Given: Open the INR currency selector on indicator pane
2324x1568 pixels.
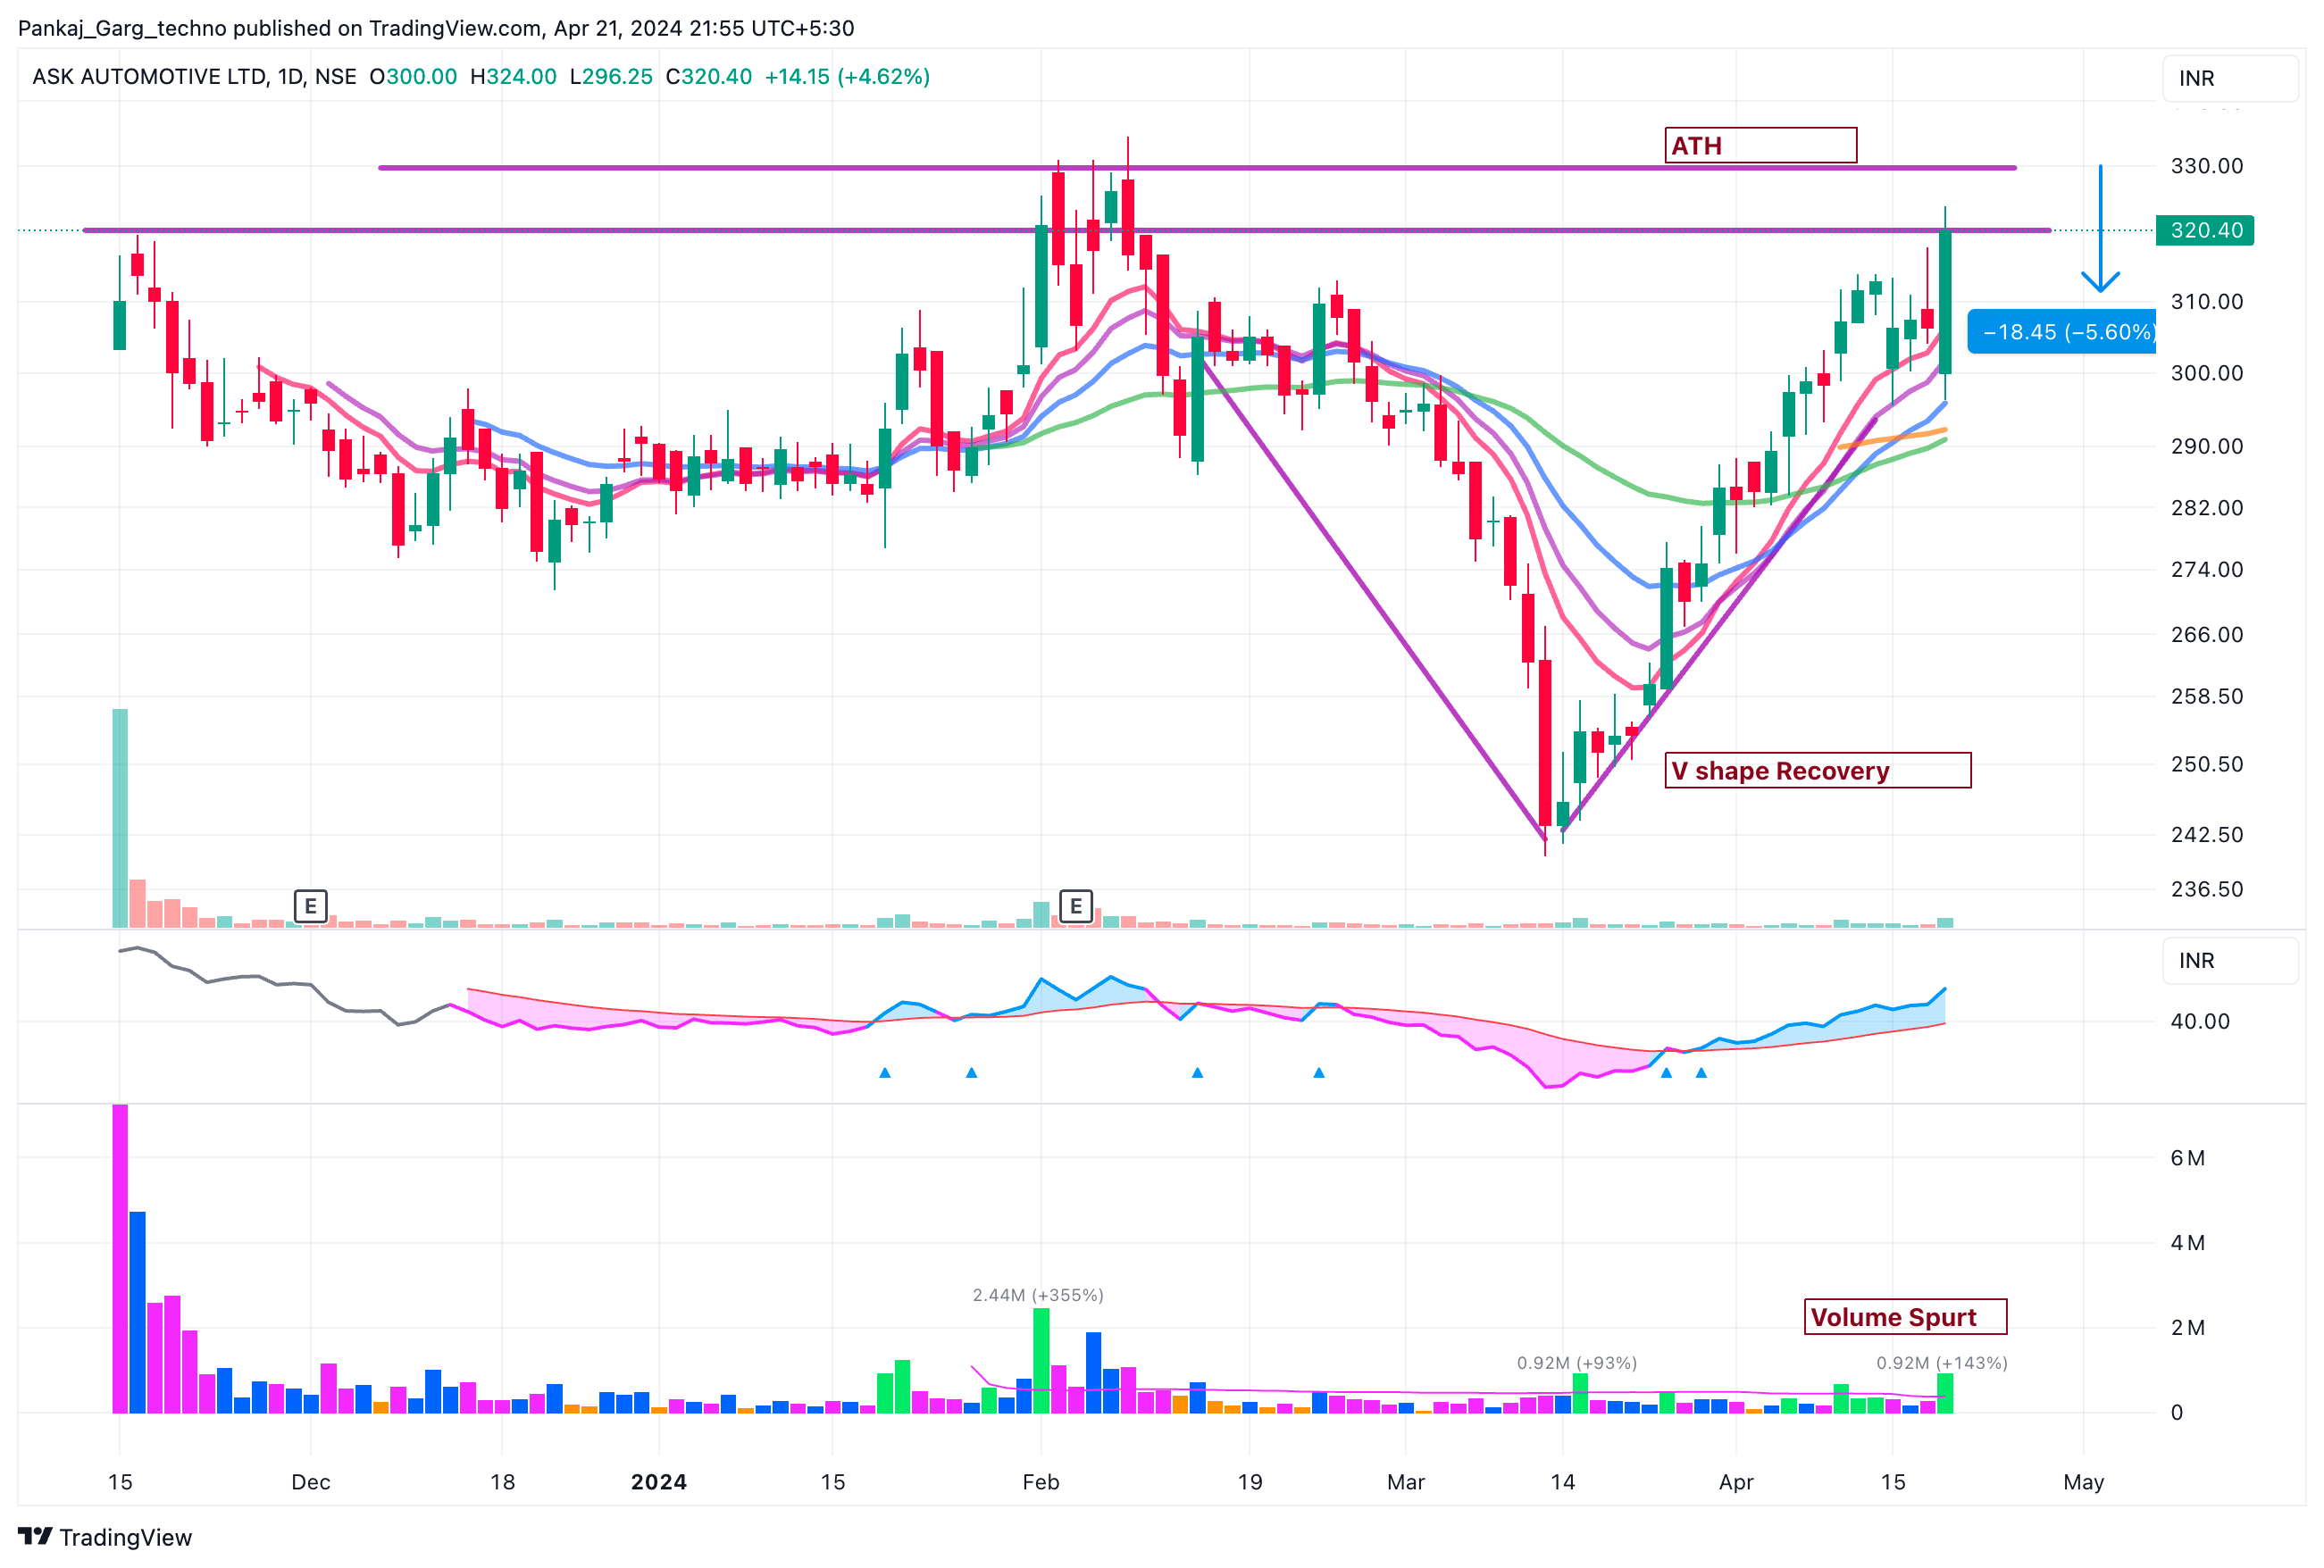Looking at the screenshot, I should [x=2229, y=960].
